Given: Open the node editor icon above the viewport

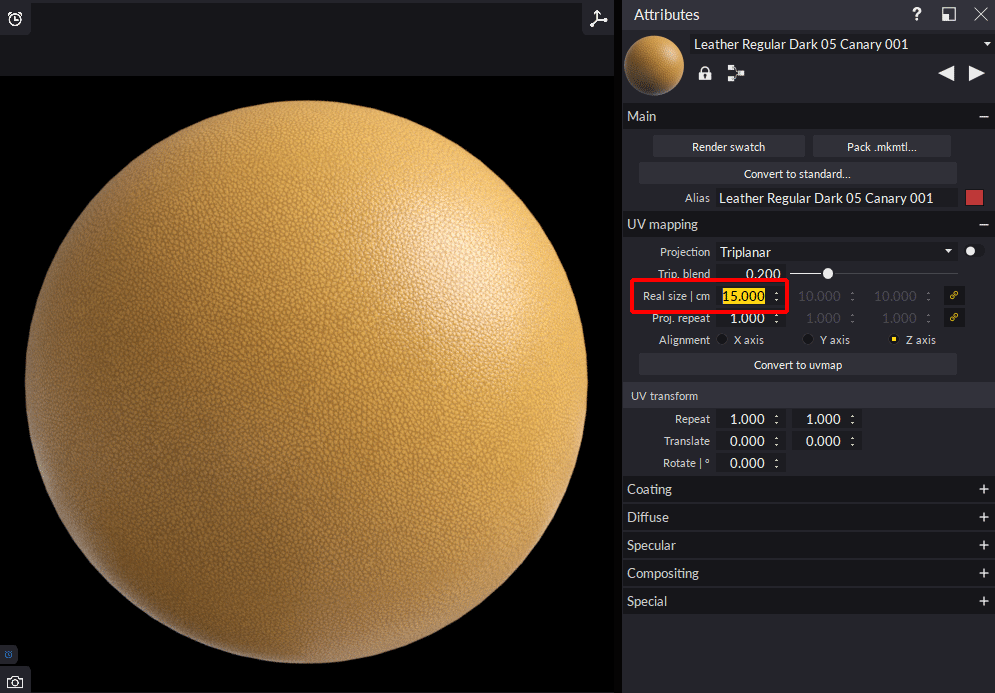Looking at the screenshot, I should click(x=598, y=18).
